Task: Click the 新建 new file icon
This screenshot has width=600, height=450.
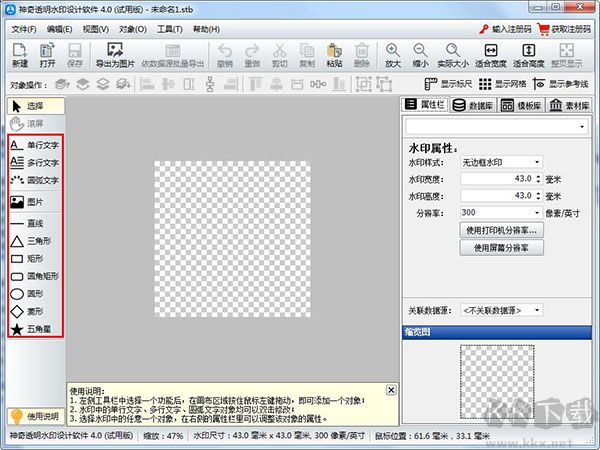Action: (x=20, y=54)
